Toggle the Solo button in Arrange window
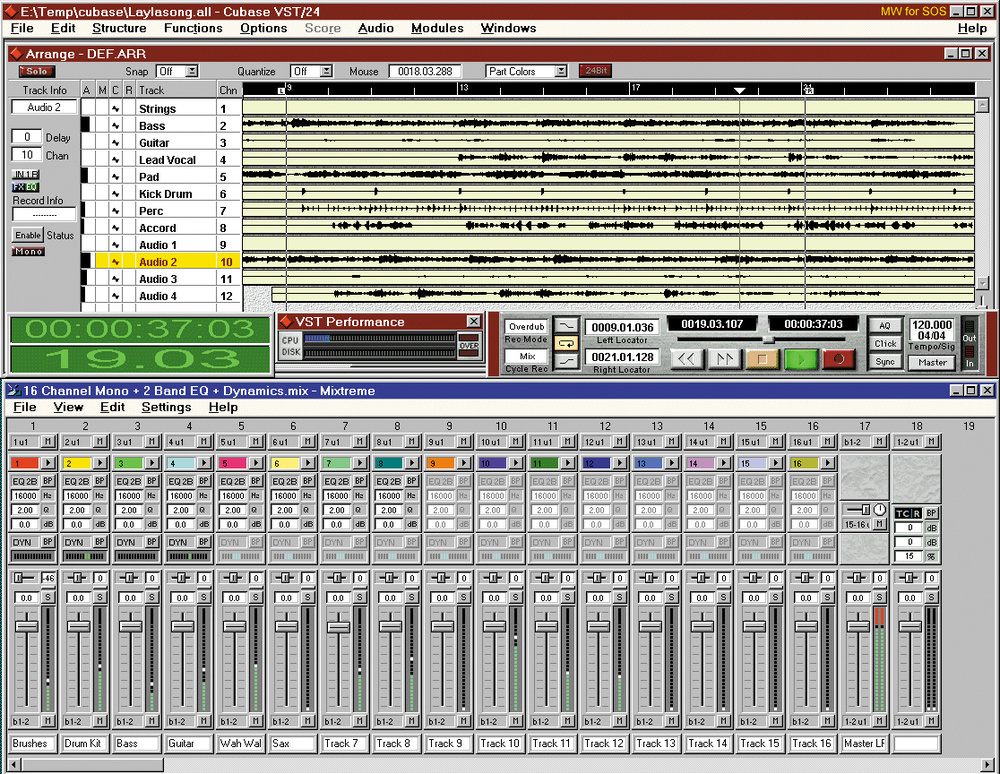 point(37,72)
